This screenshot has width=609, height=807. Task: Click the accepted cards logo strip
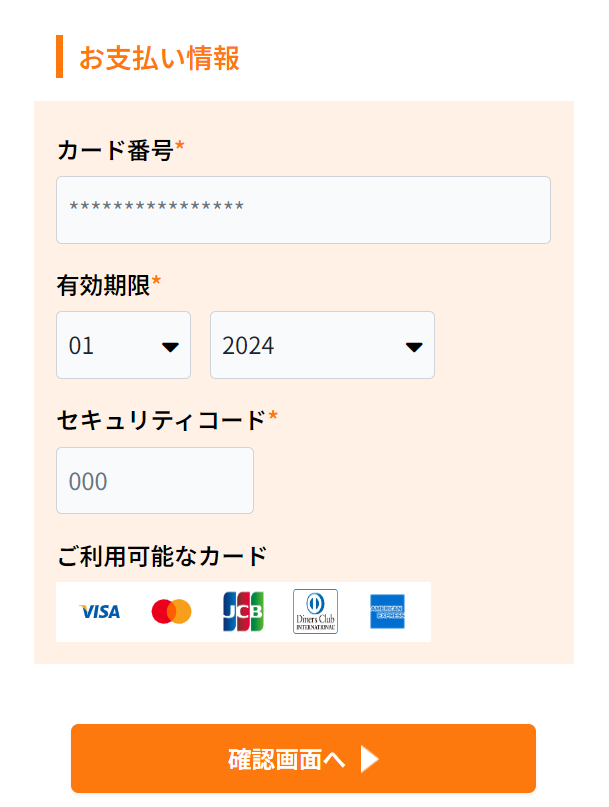[x=243, y=612]
